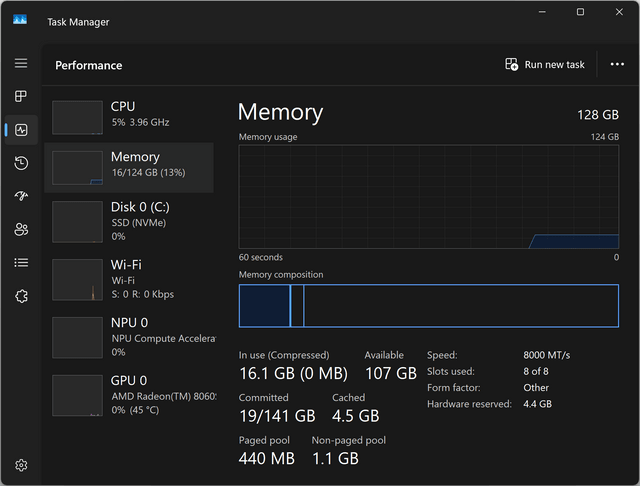The width and height of the screenshot is (640, 486).
Task: Select the CPU performance item
Action: [x=129, y=117]
